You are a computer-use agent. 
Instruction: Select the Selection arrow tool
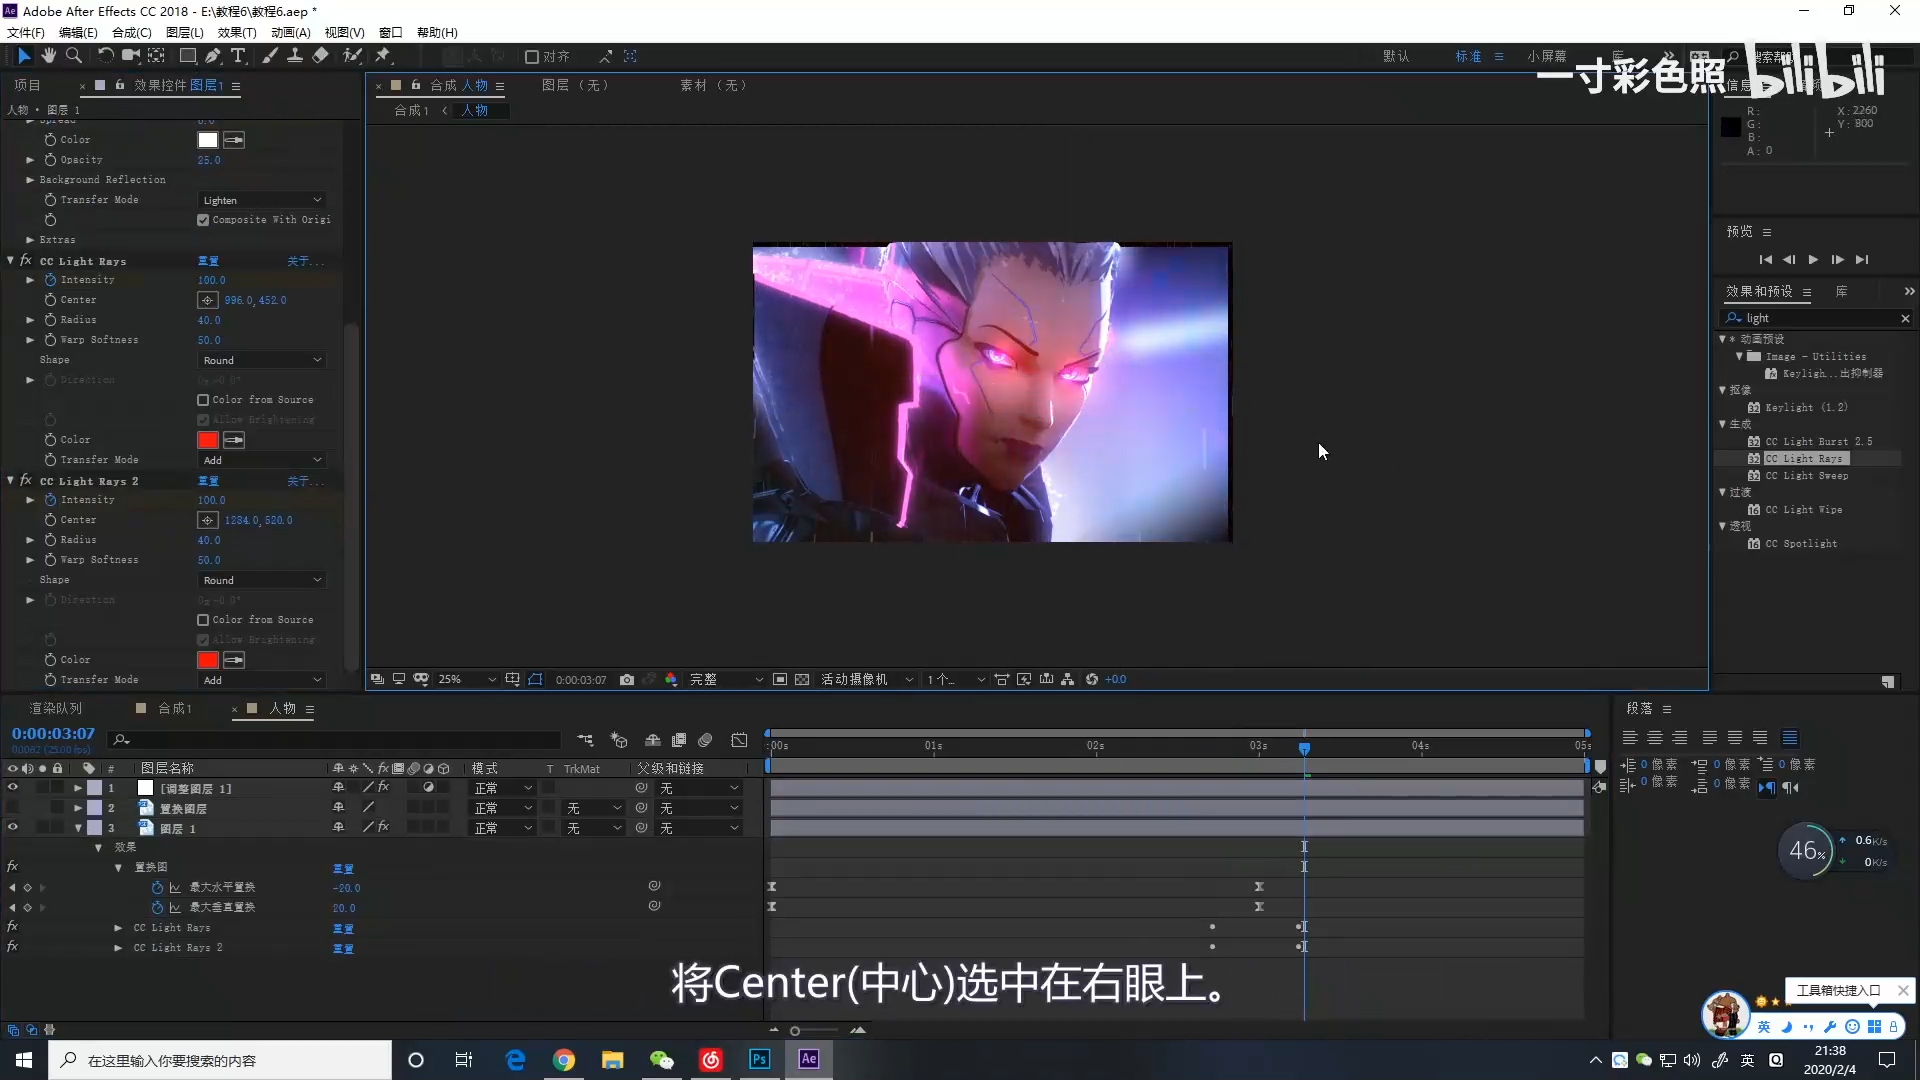pos(24,56)
